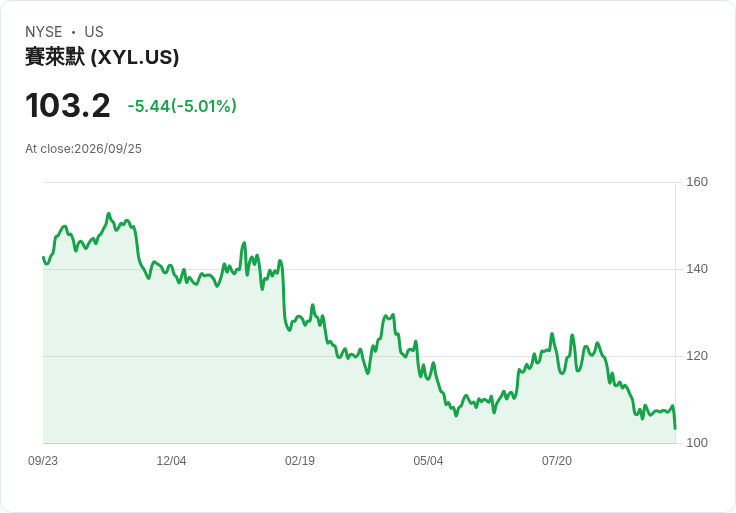Viewport: 736px width, 513px height.
Task: Click the -5.44(-5.01%) price change text
Action: tap(182, 106)
